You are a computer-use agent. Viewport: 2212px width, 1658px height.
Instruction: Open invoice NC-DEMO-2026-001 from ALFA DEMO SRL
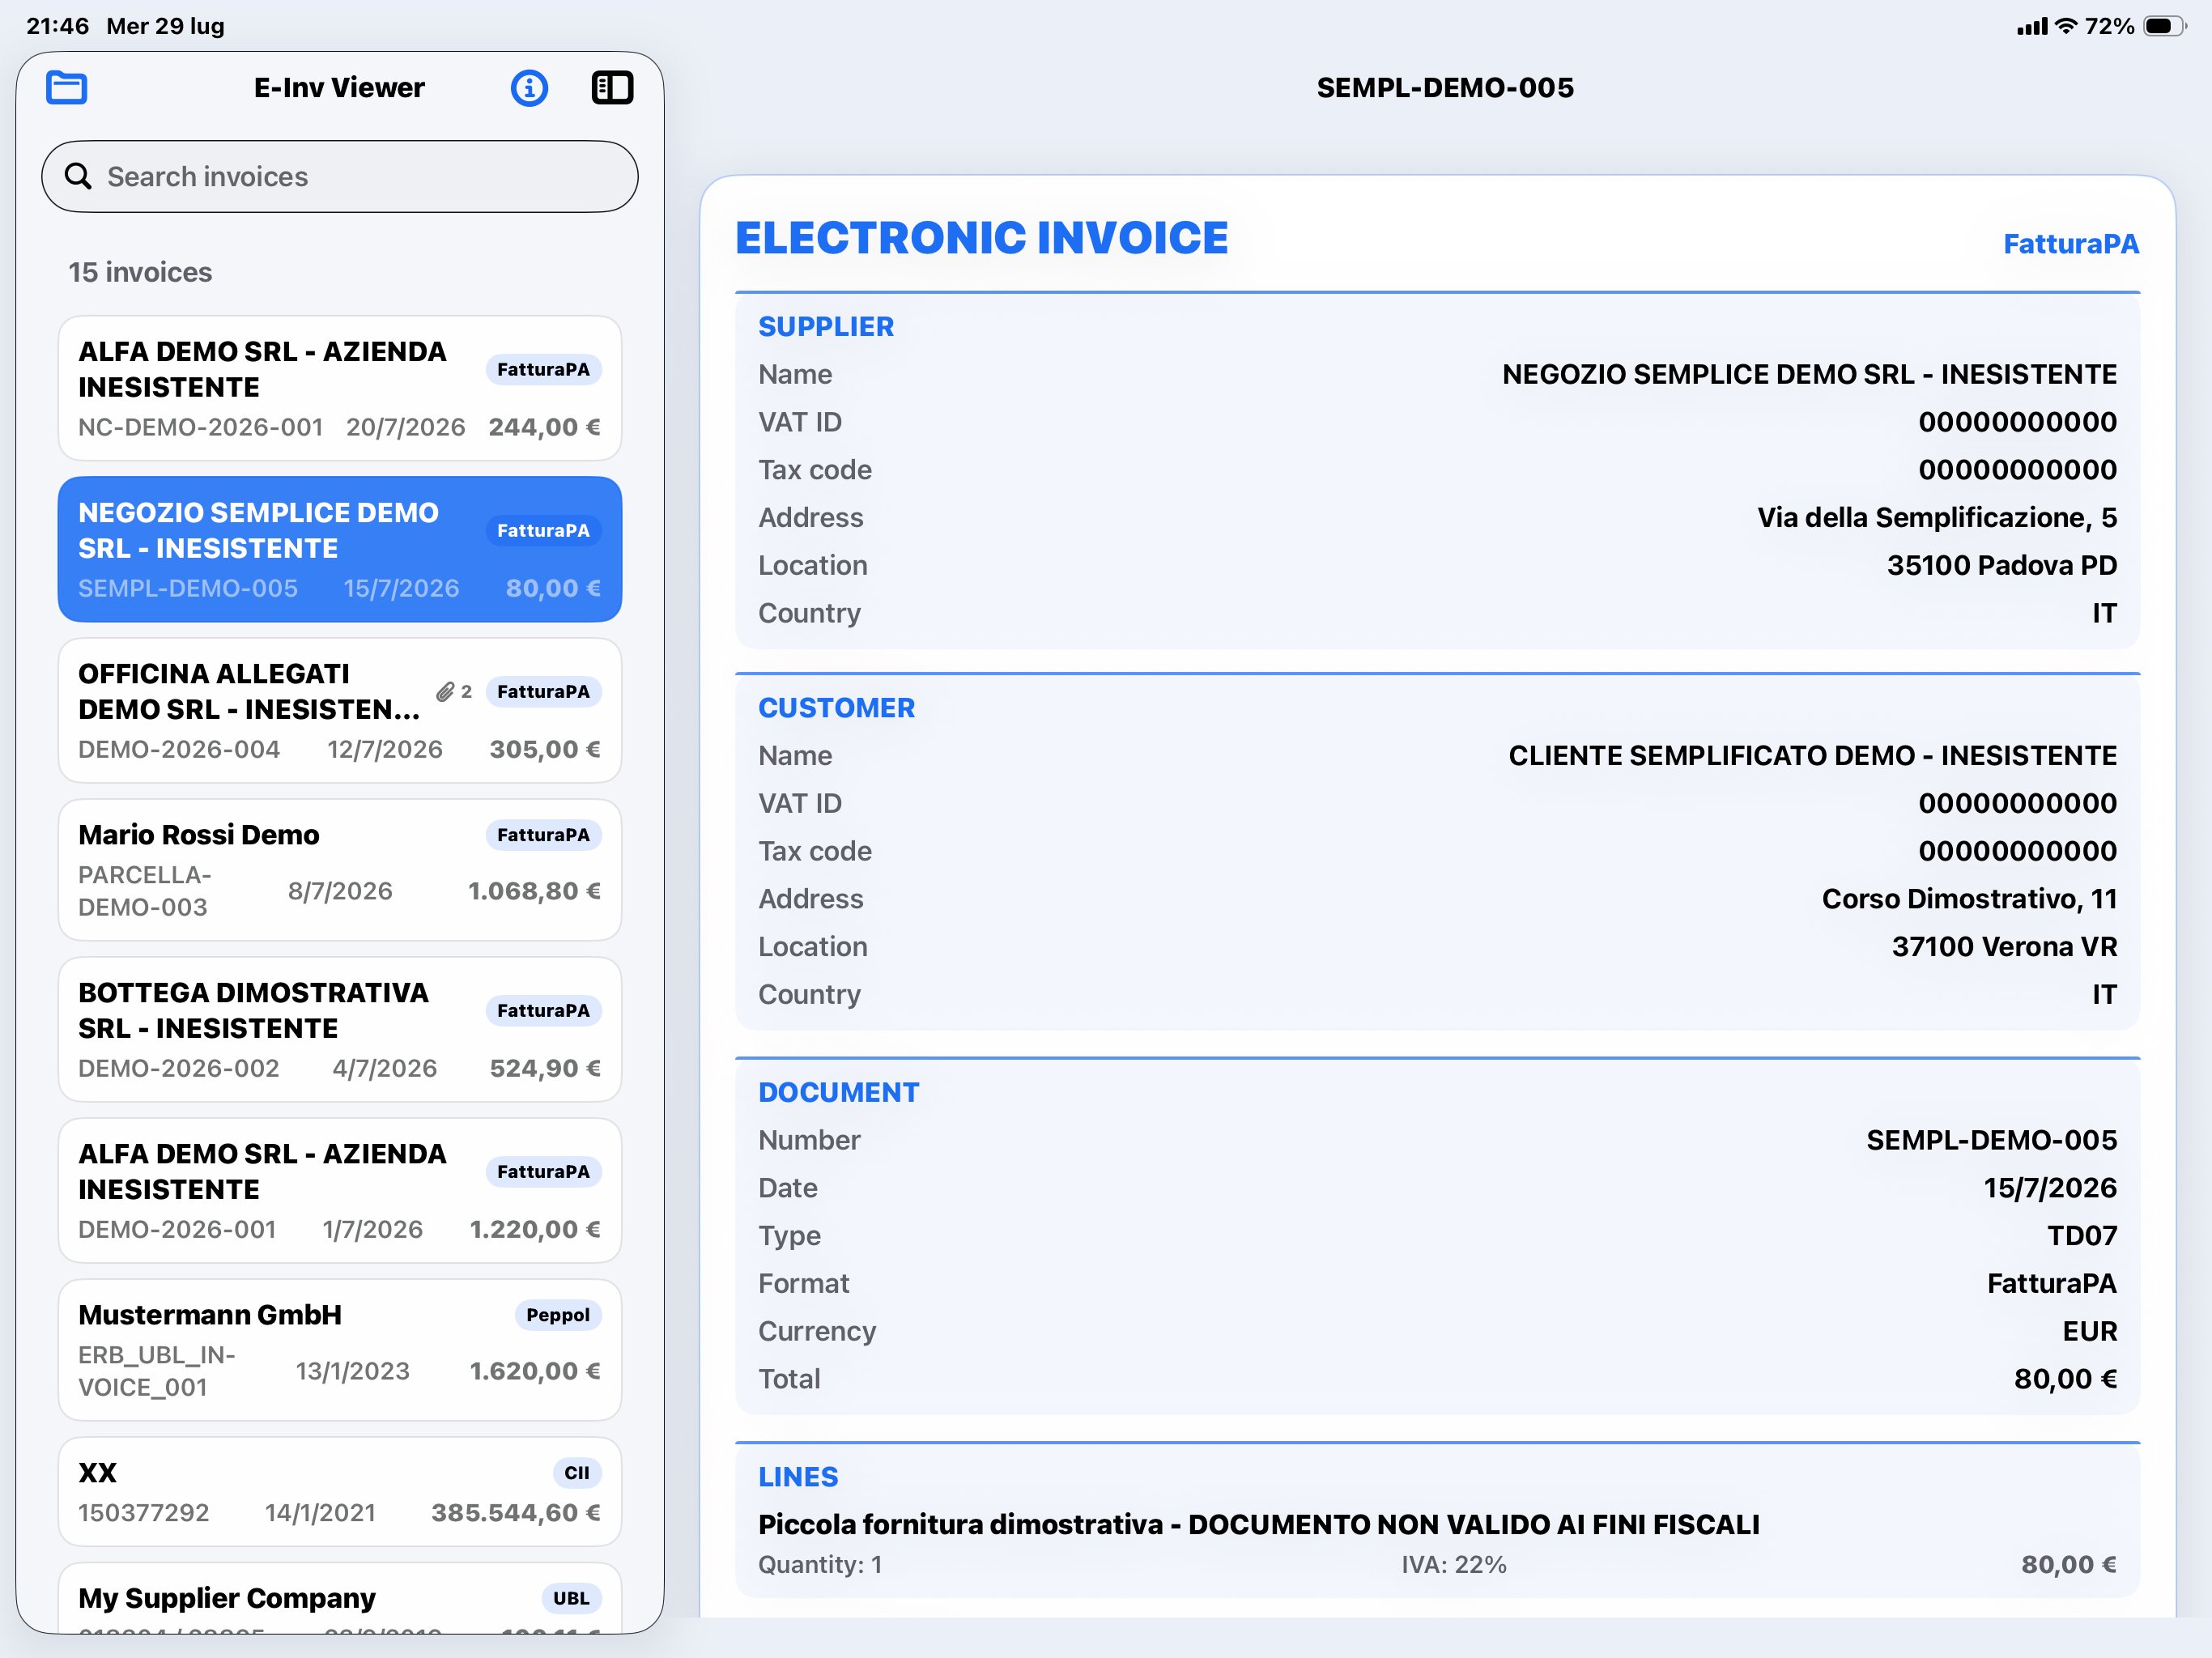(340, 388)
